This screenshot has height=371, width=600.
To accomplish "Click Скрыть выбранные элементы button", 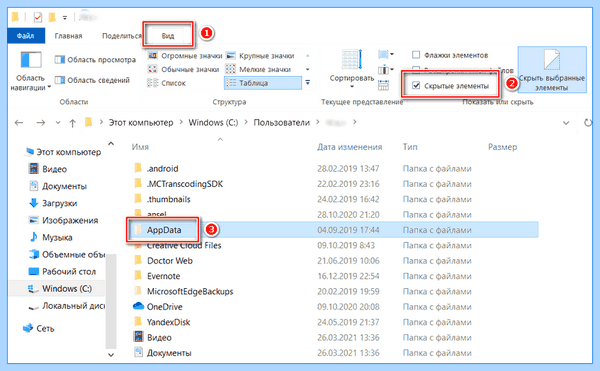I will click(552, 70).
